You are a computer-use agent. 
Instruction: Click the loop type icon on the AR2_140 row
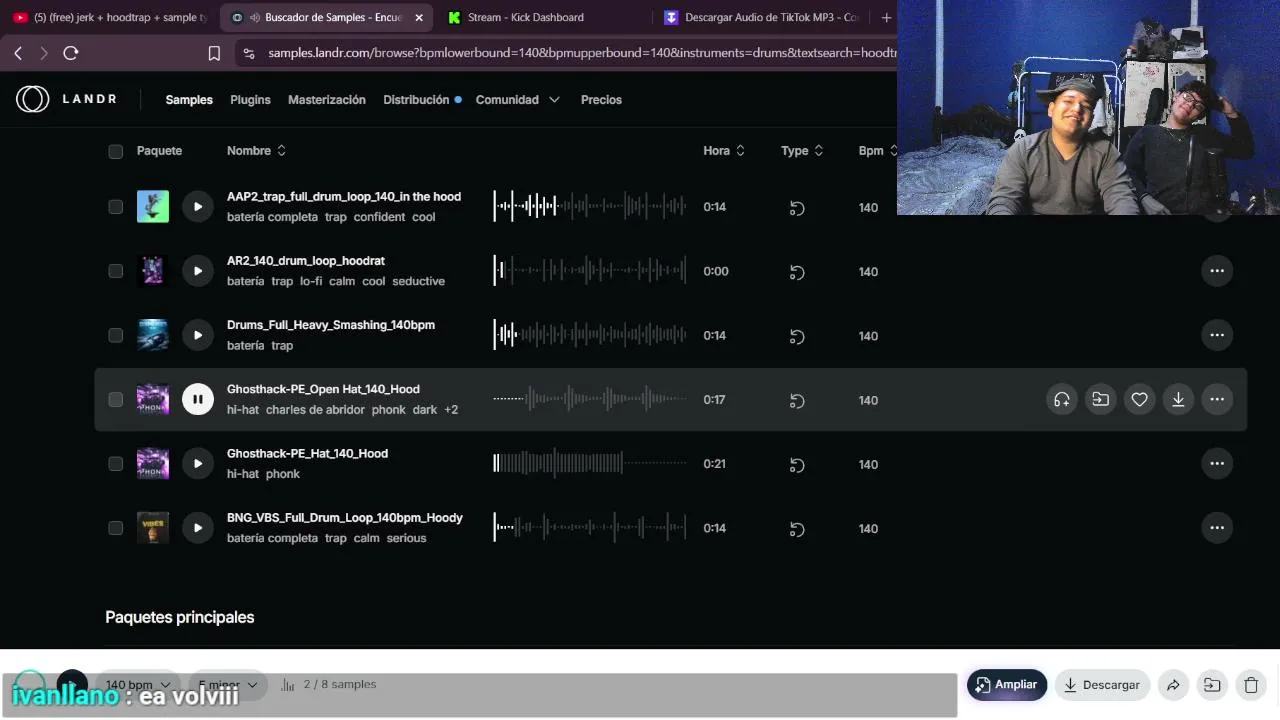(797, 272)
